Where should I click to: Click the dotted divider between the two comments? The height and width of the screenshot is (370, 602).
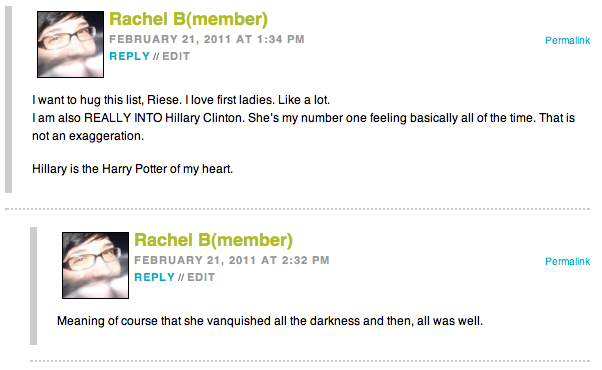pyautogui.click(x=298, y=209)
